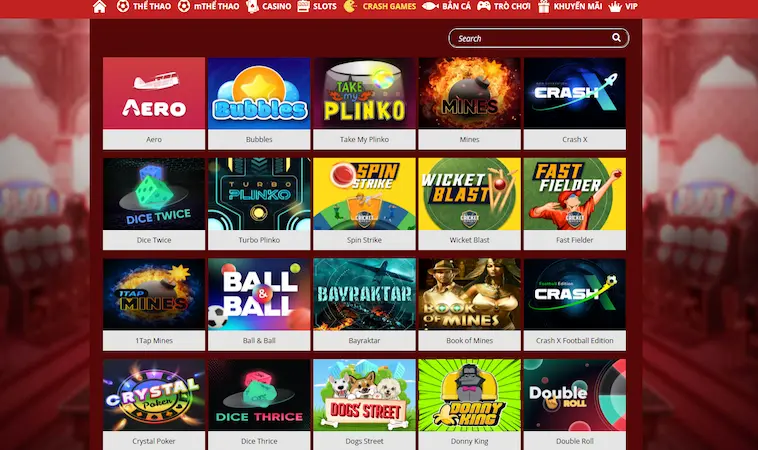Go to the home icon in navigation
The image size is (758, 450).
100,6
